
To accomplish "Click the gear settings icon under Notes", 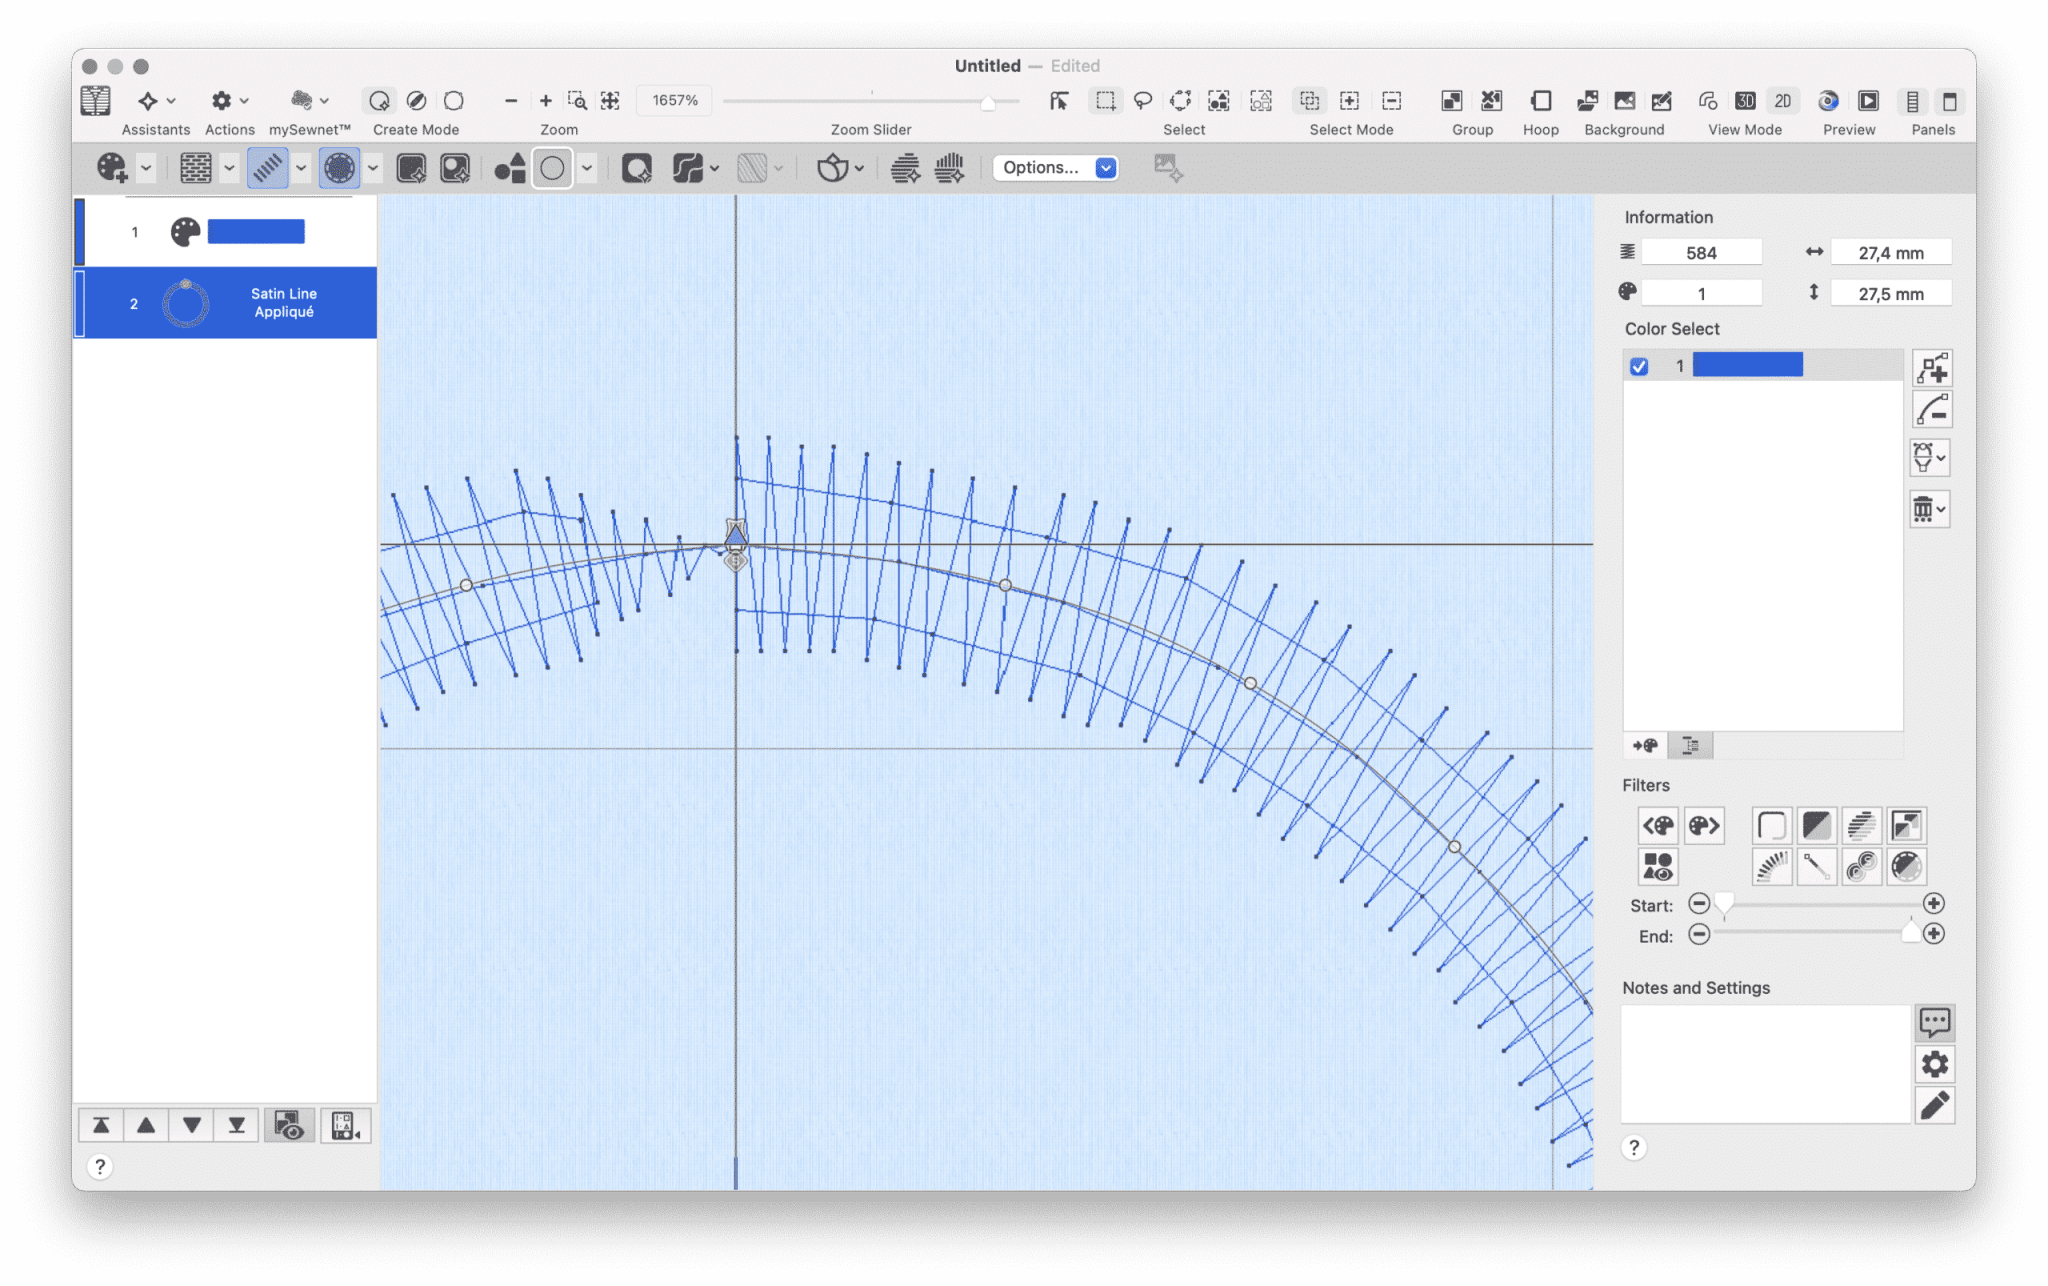I will [x=1934, y=1064].
